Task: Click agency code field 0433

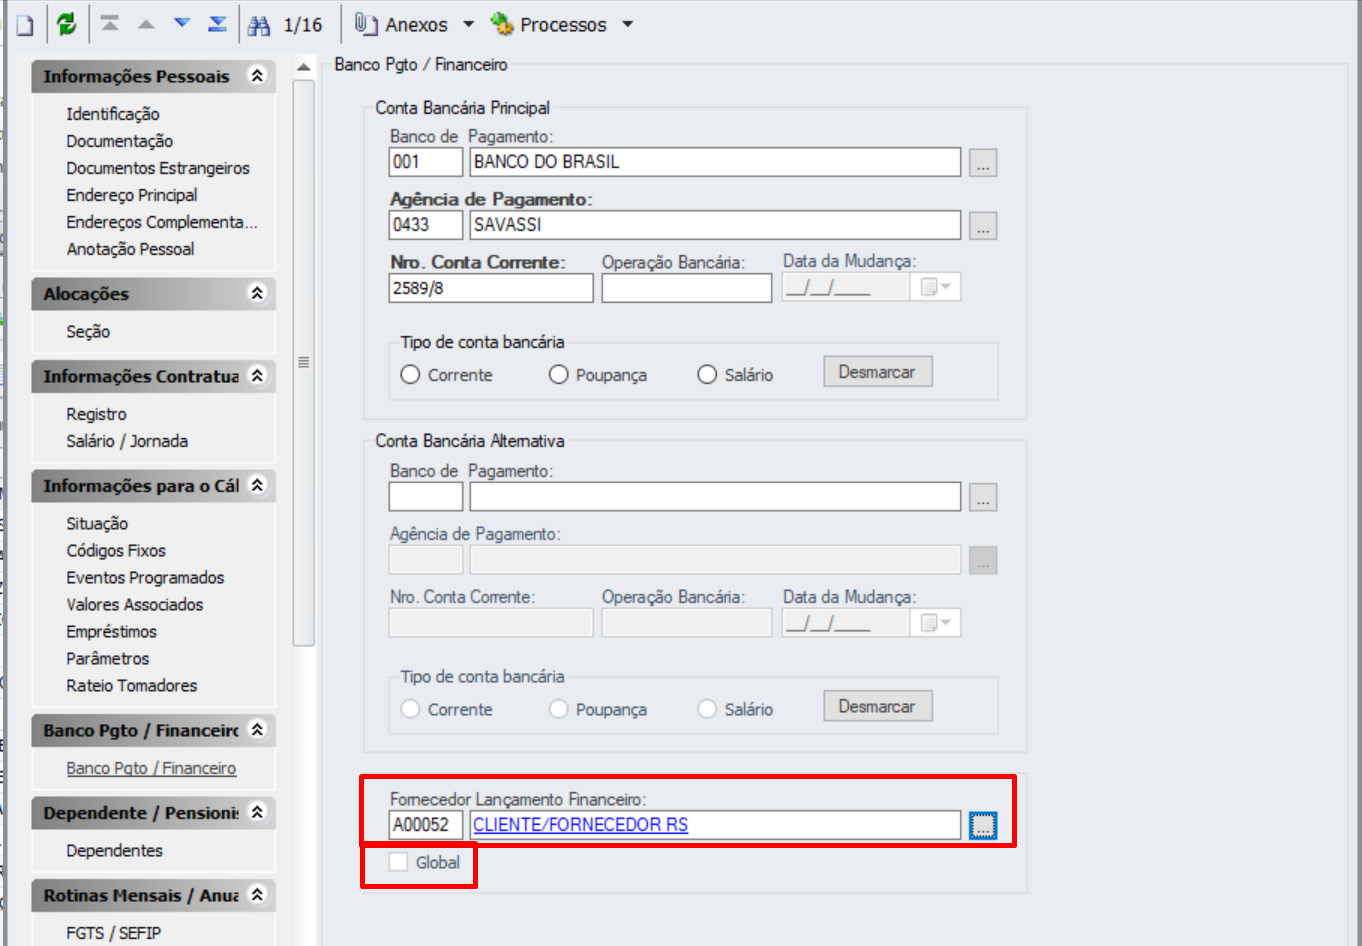Action: pyautogui.click(x=425, y=225)
